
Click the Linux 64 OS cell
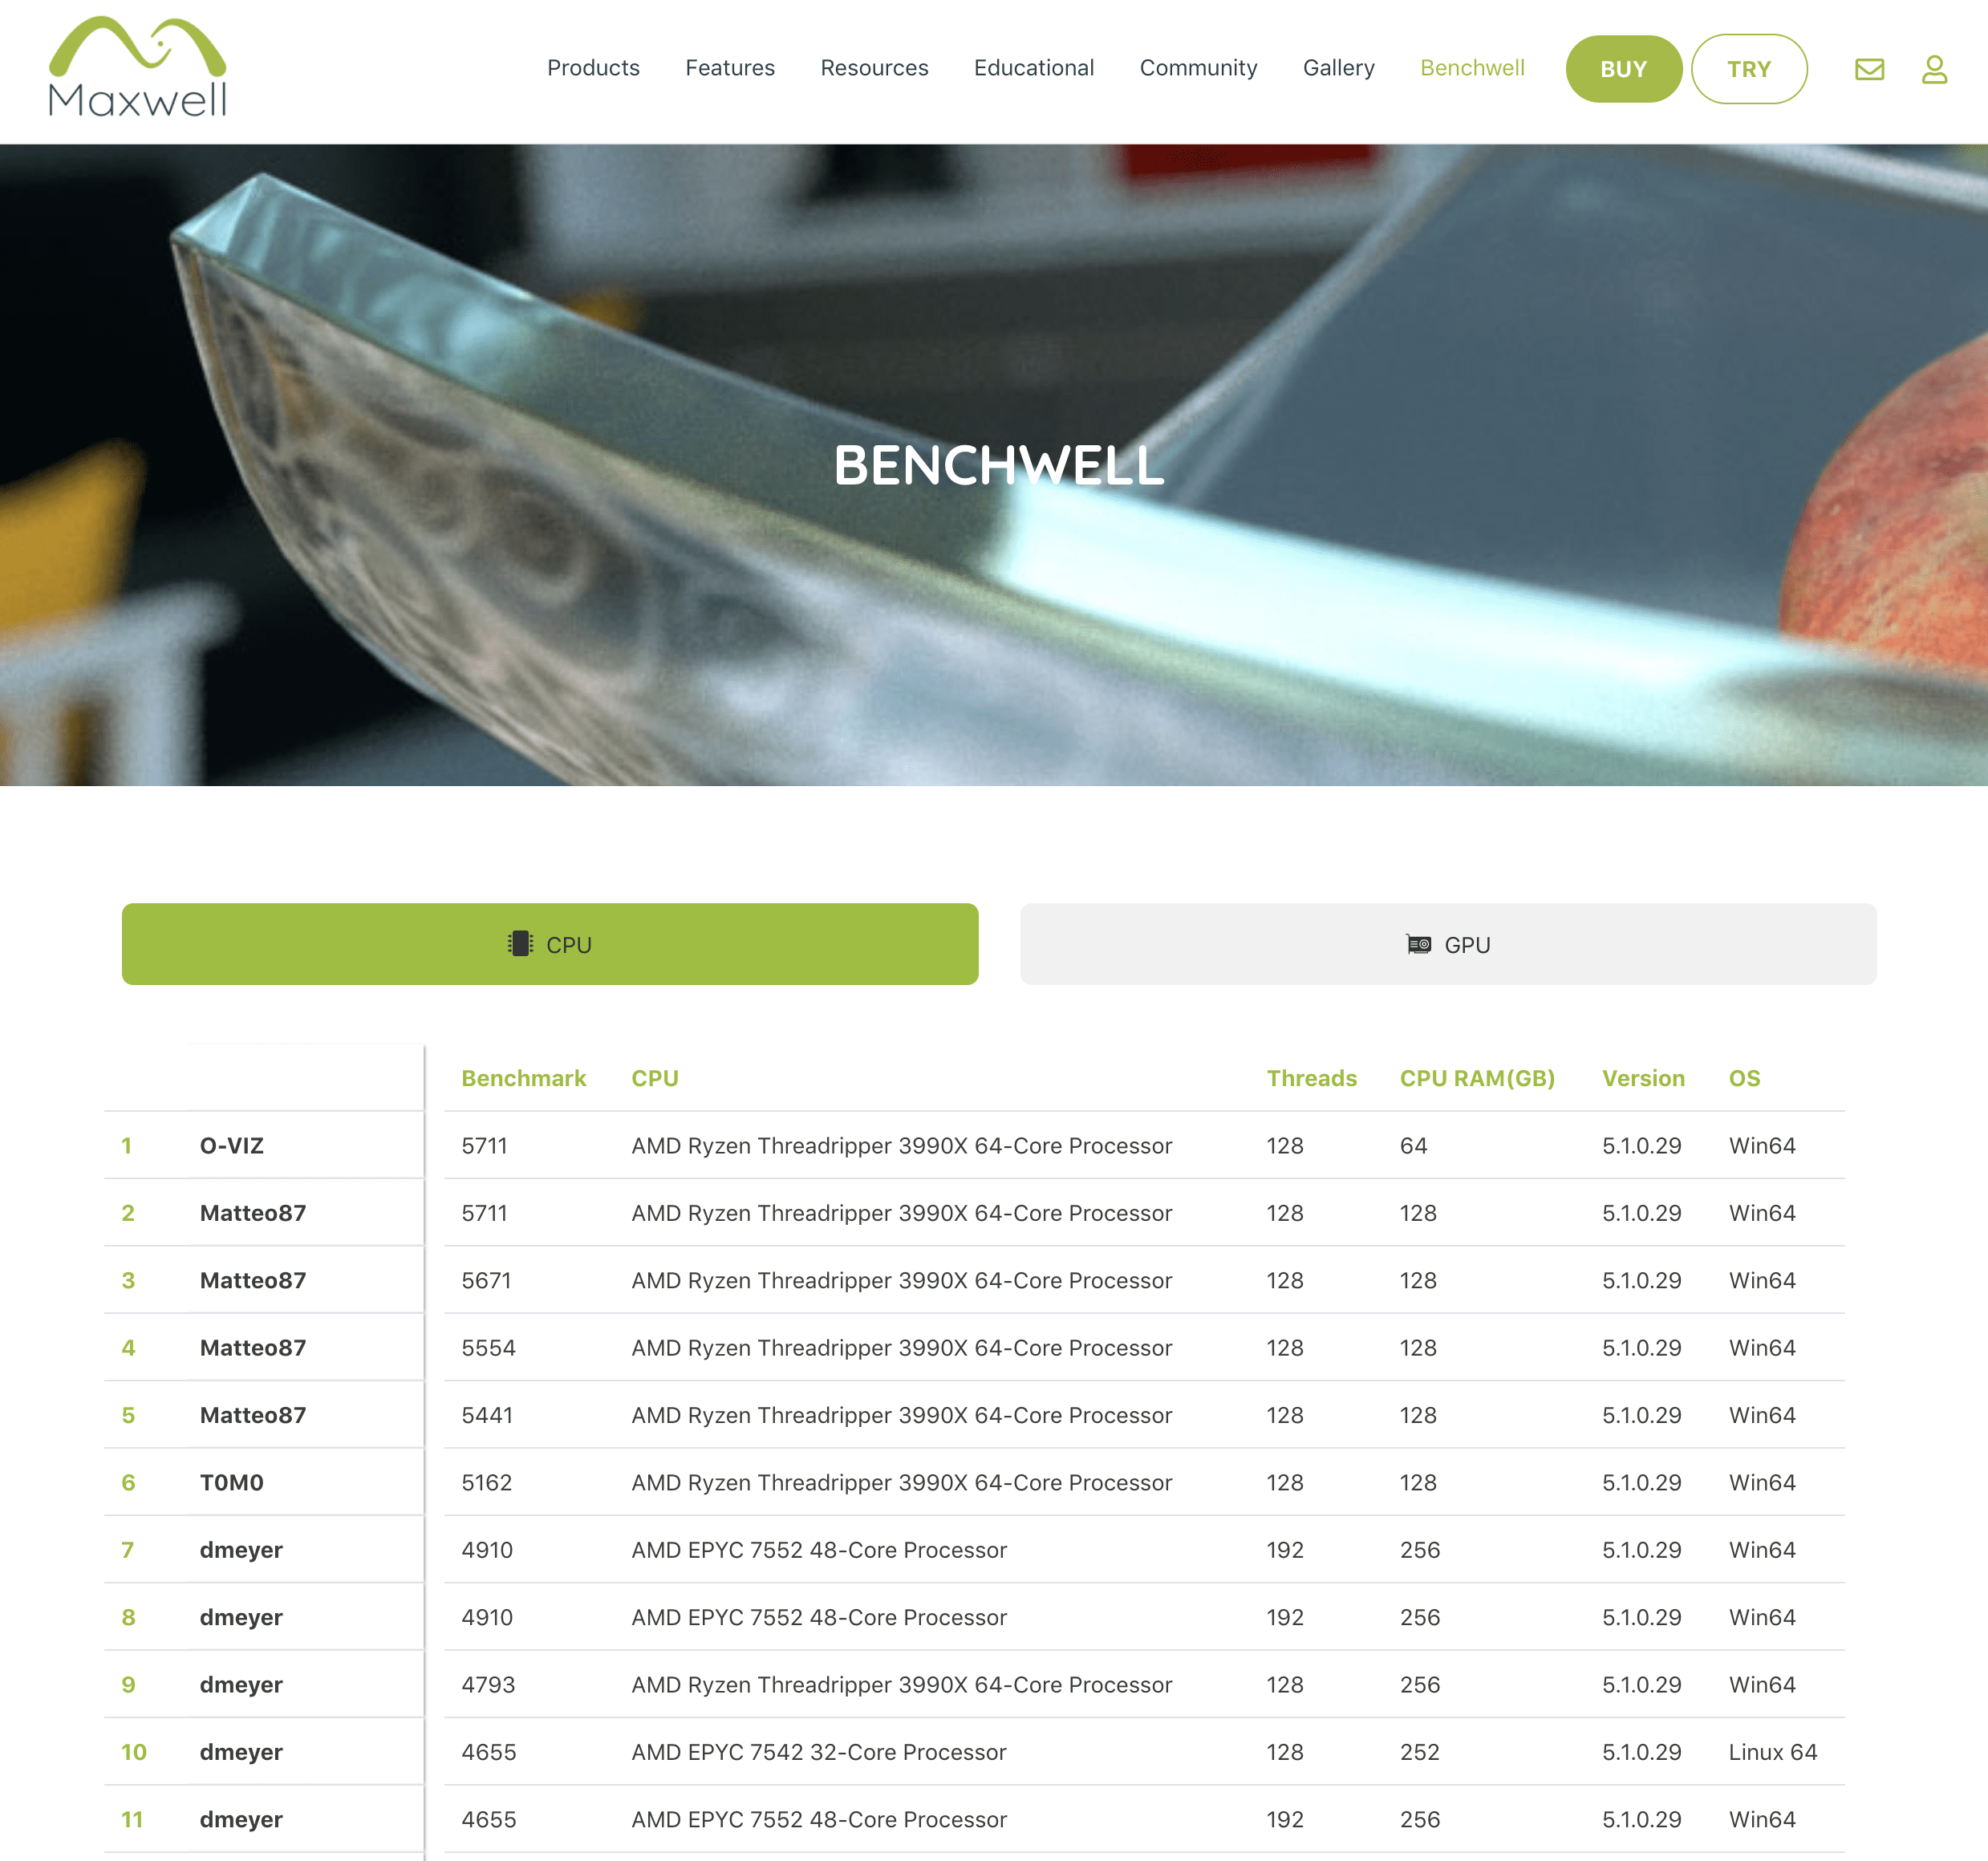1772,1751
